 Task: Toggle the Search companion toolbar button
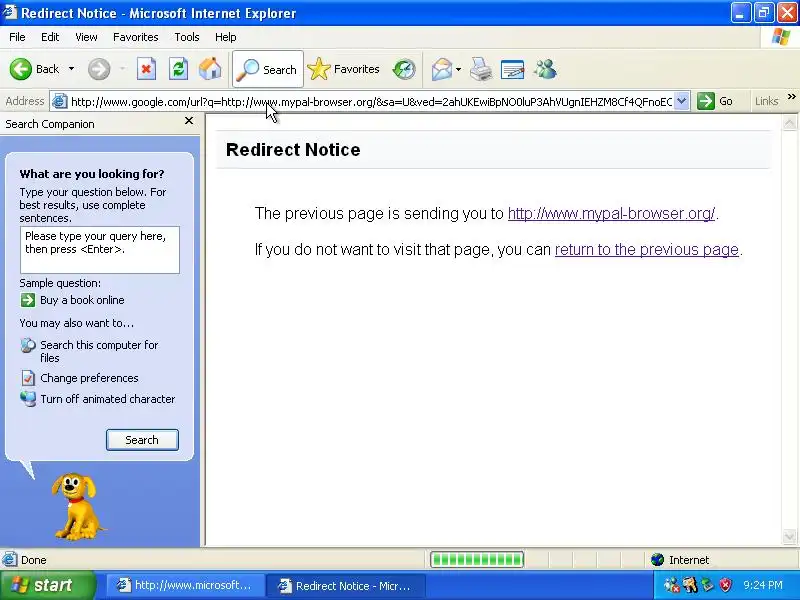pyautogui.click(x=268, y=69)
